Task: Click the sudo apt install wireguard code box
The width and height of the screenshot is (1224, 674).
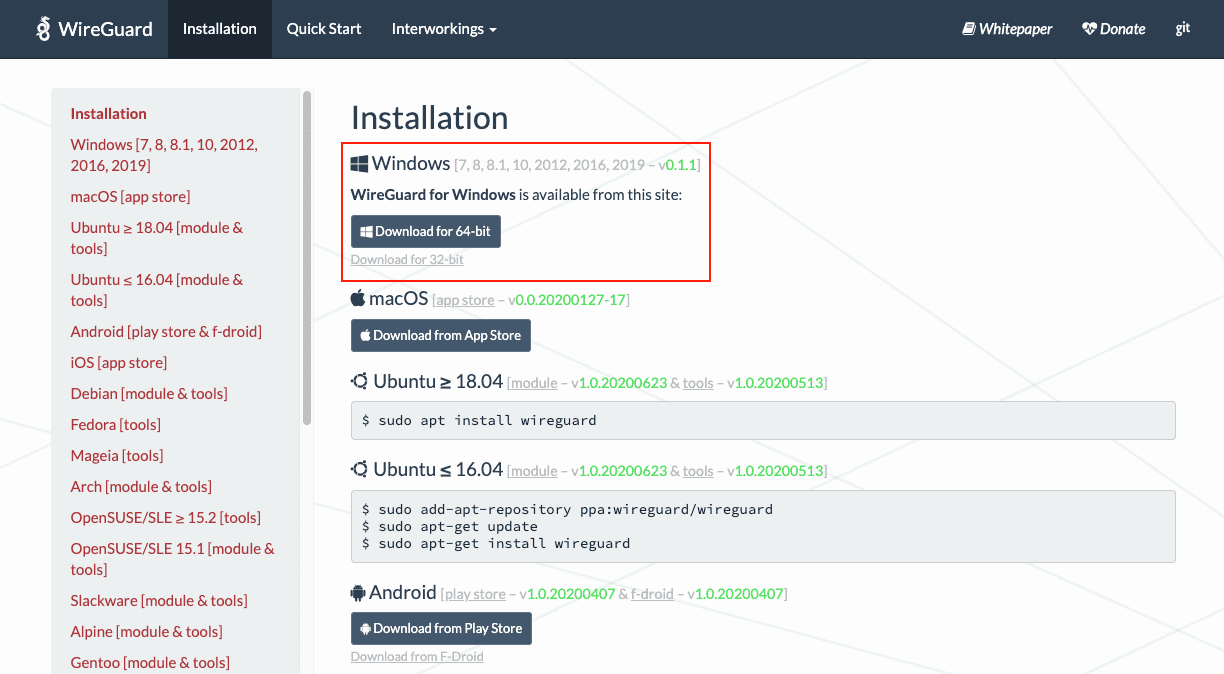Action: (762, 421)
